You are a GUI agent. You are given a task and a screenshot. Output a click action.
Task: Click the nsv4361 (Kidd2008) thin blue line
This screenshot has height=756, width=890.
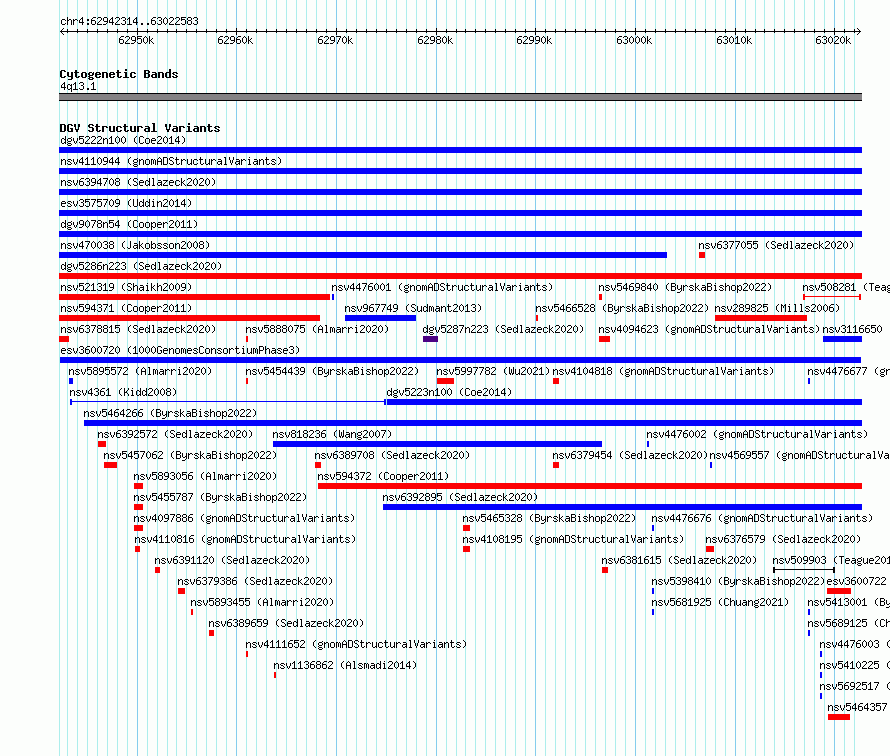pyautogui.click(x=228, y=402)
